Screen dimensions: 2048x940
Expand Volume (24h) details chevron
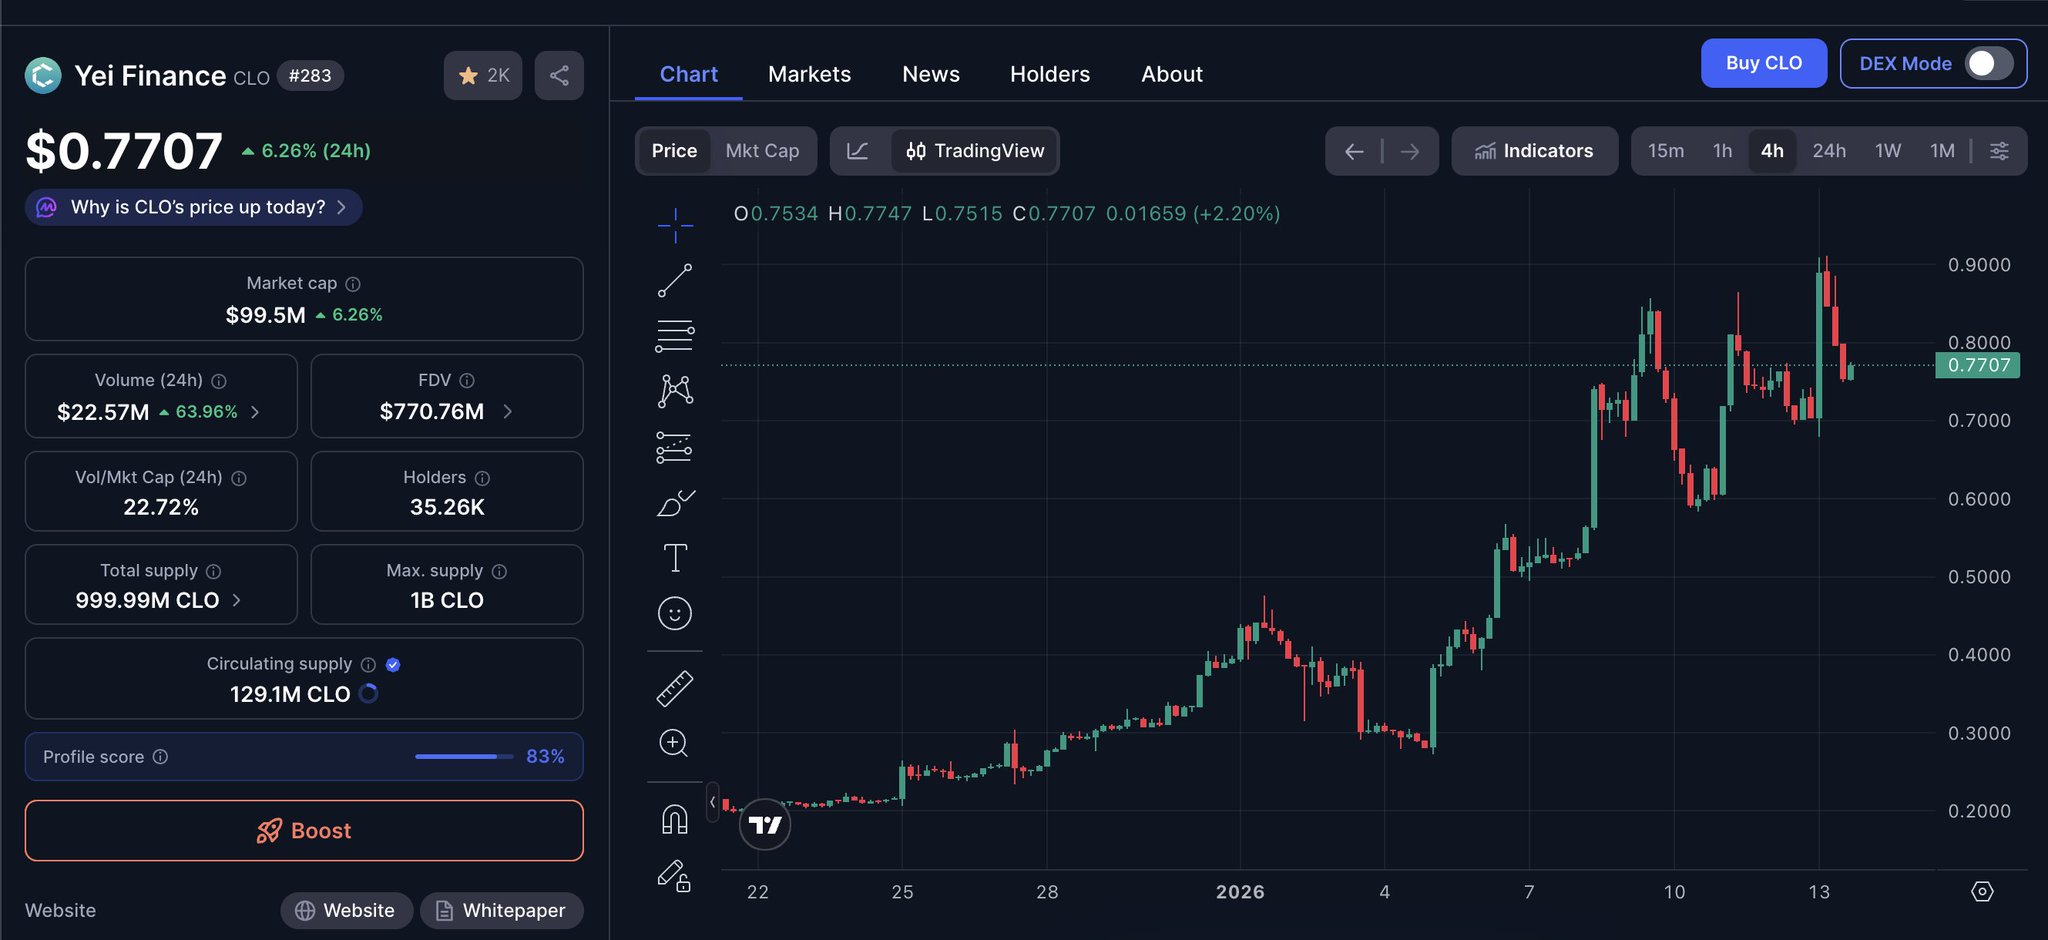[256, 412]
